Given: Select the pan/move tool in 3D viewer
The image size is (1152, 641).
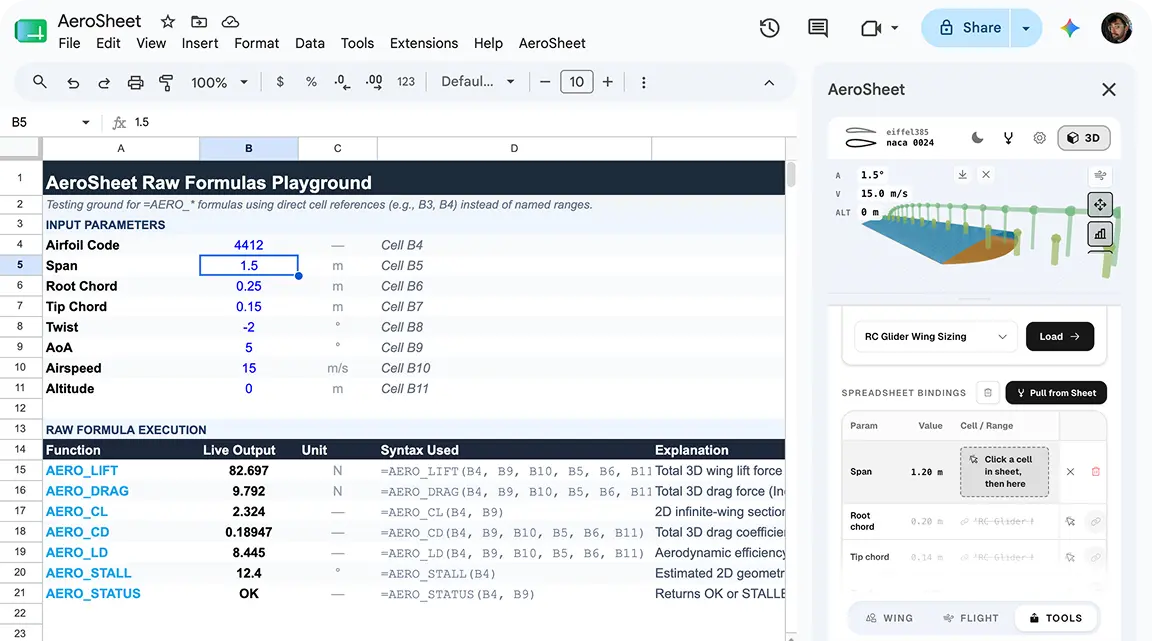Looking at the screenshot, I should click(1100, 204).
